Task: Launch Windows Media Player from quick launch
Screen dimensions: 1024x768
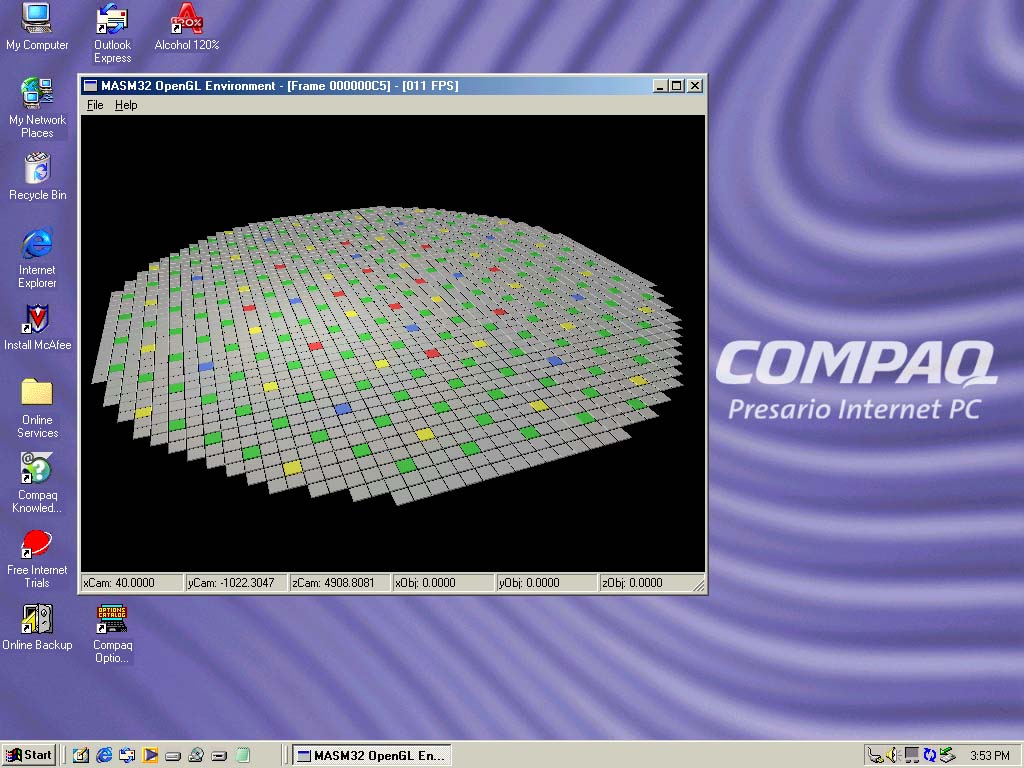Action: pyautogui.click(x=150, y=756)
